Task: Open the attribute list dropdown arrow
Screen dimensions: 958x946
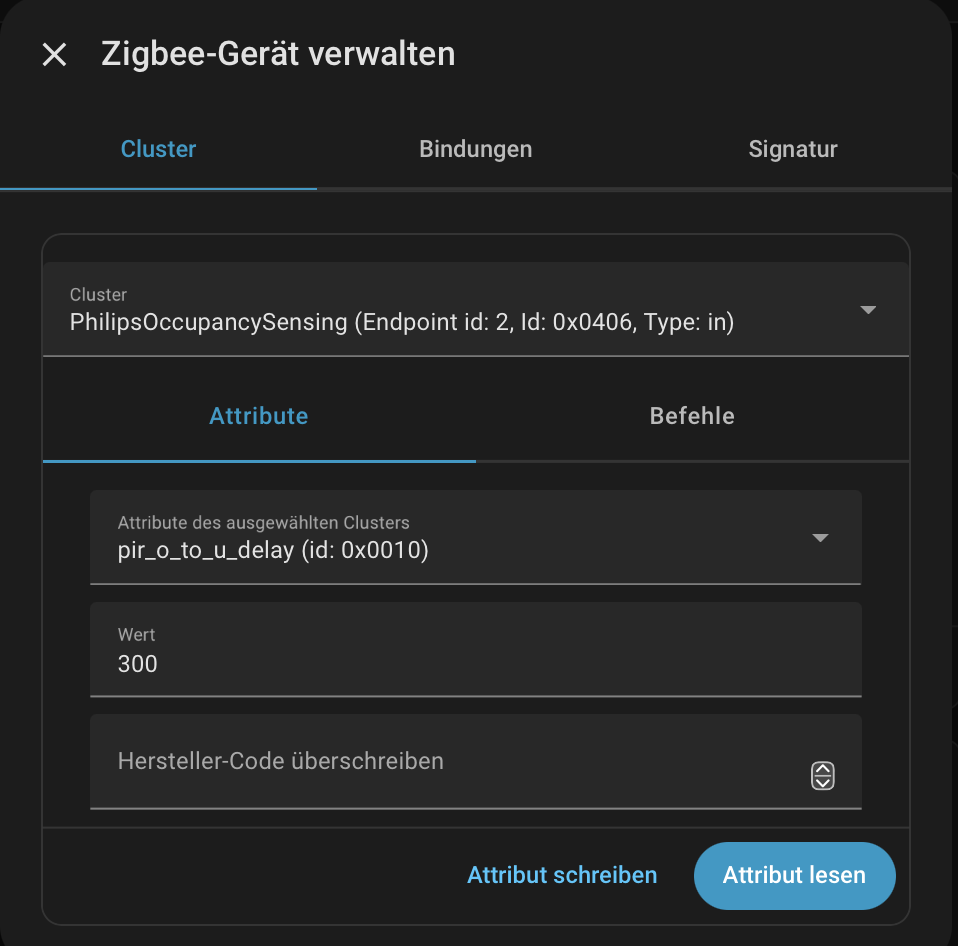Action: click(820, 538)
